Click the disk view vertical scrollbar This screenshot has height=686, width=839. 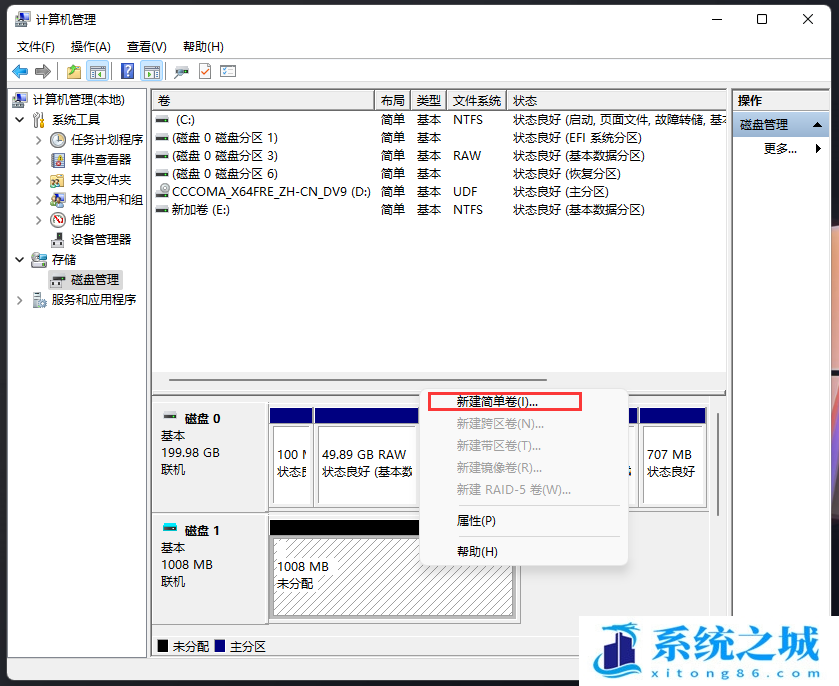click(x=718, y=464)
